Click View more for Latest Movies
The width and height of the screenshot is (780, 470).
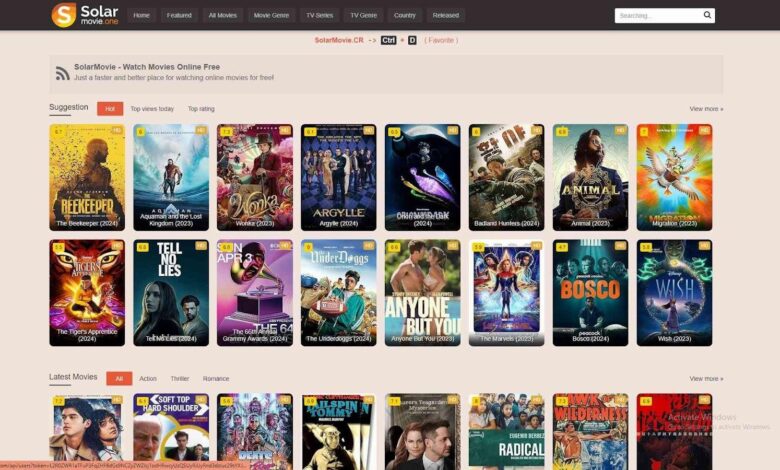point(706,378)
